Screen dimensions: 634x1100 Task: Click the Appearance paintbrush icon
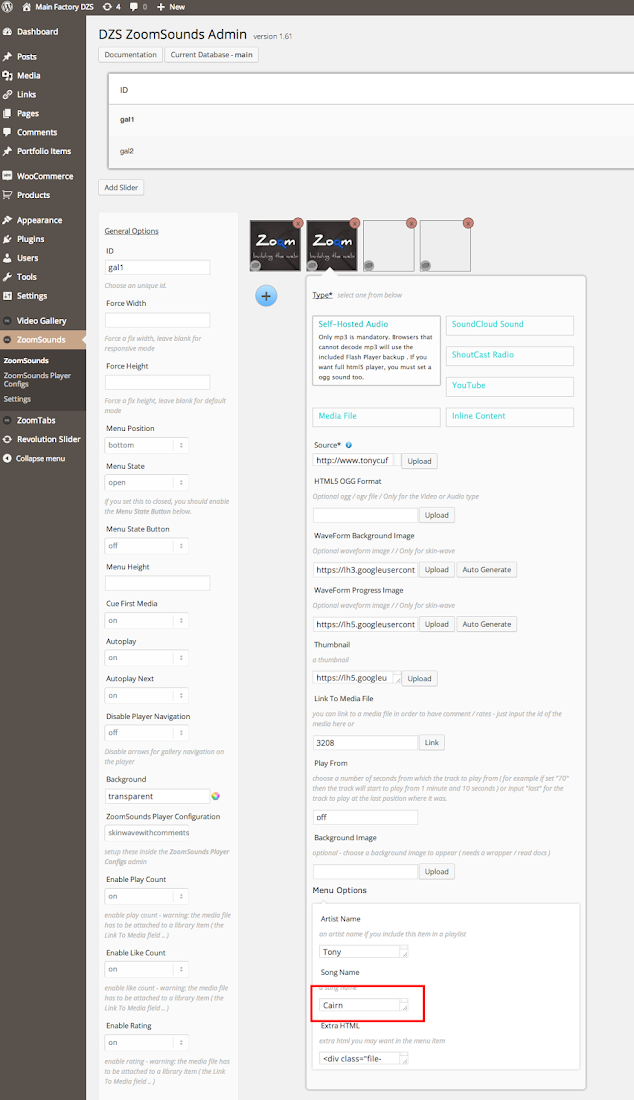pos(8,220)
